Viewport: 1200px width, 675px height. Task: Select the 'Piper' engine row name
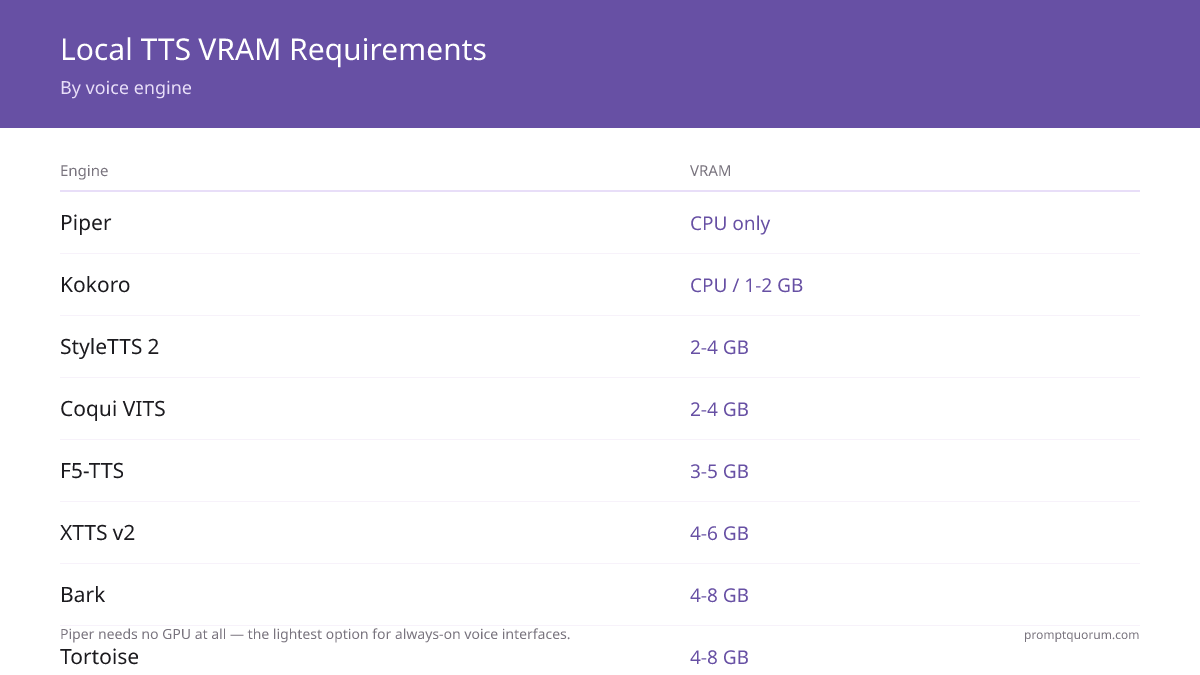85,223
